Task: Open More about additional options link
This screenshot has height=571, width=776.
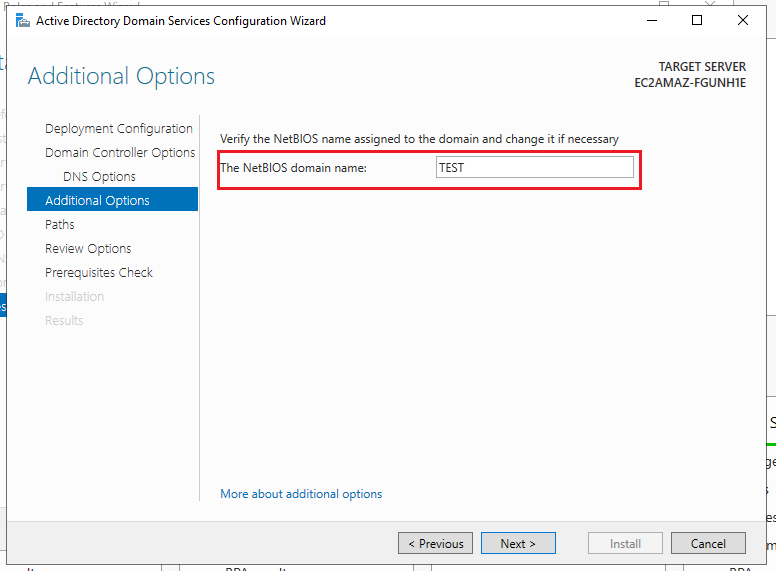Action: pyautogui.click(x=301, y=494)
